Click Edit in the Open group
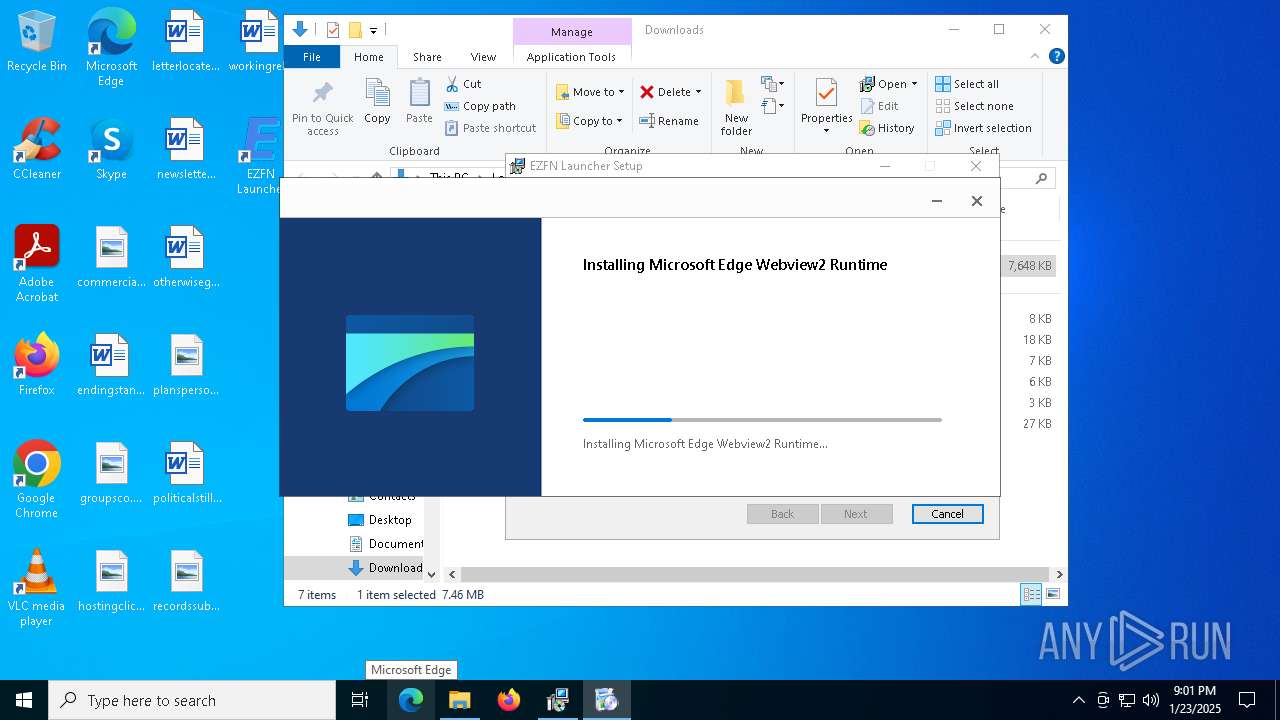The width and height of the screenshot is (1280, 720). tap(879, 106)
